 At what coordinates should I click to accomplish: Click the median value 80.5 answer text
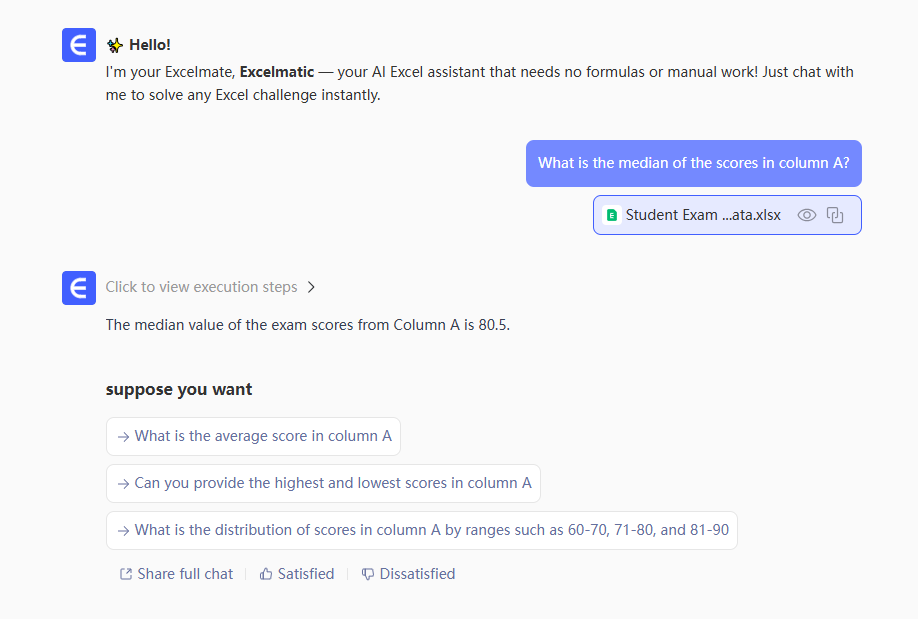click(x=308, y=325)
